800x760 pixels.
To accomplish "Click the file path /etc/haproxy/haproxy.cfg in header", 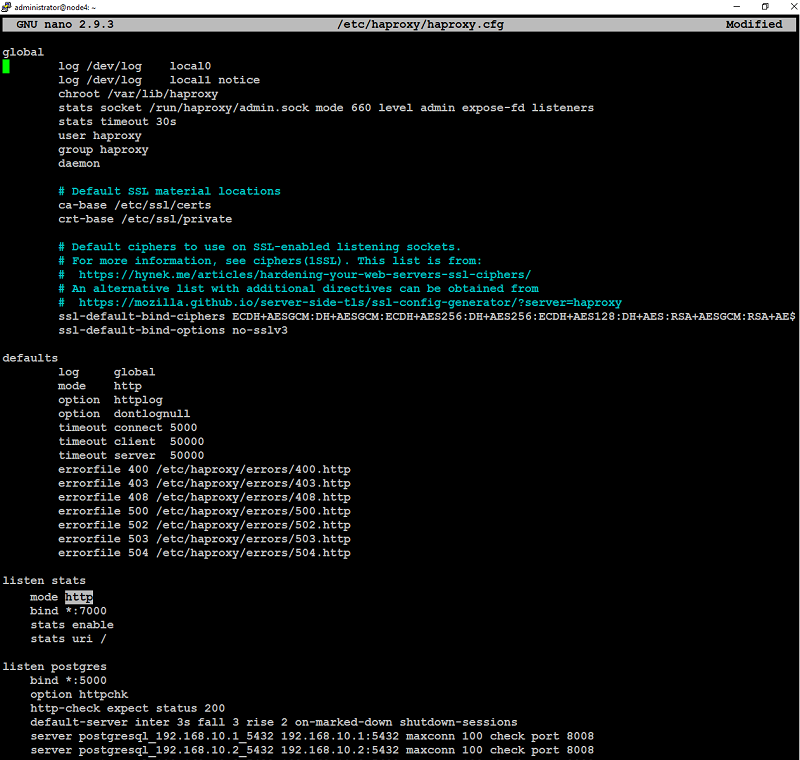I will [420, 24].
